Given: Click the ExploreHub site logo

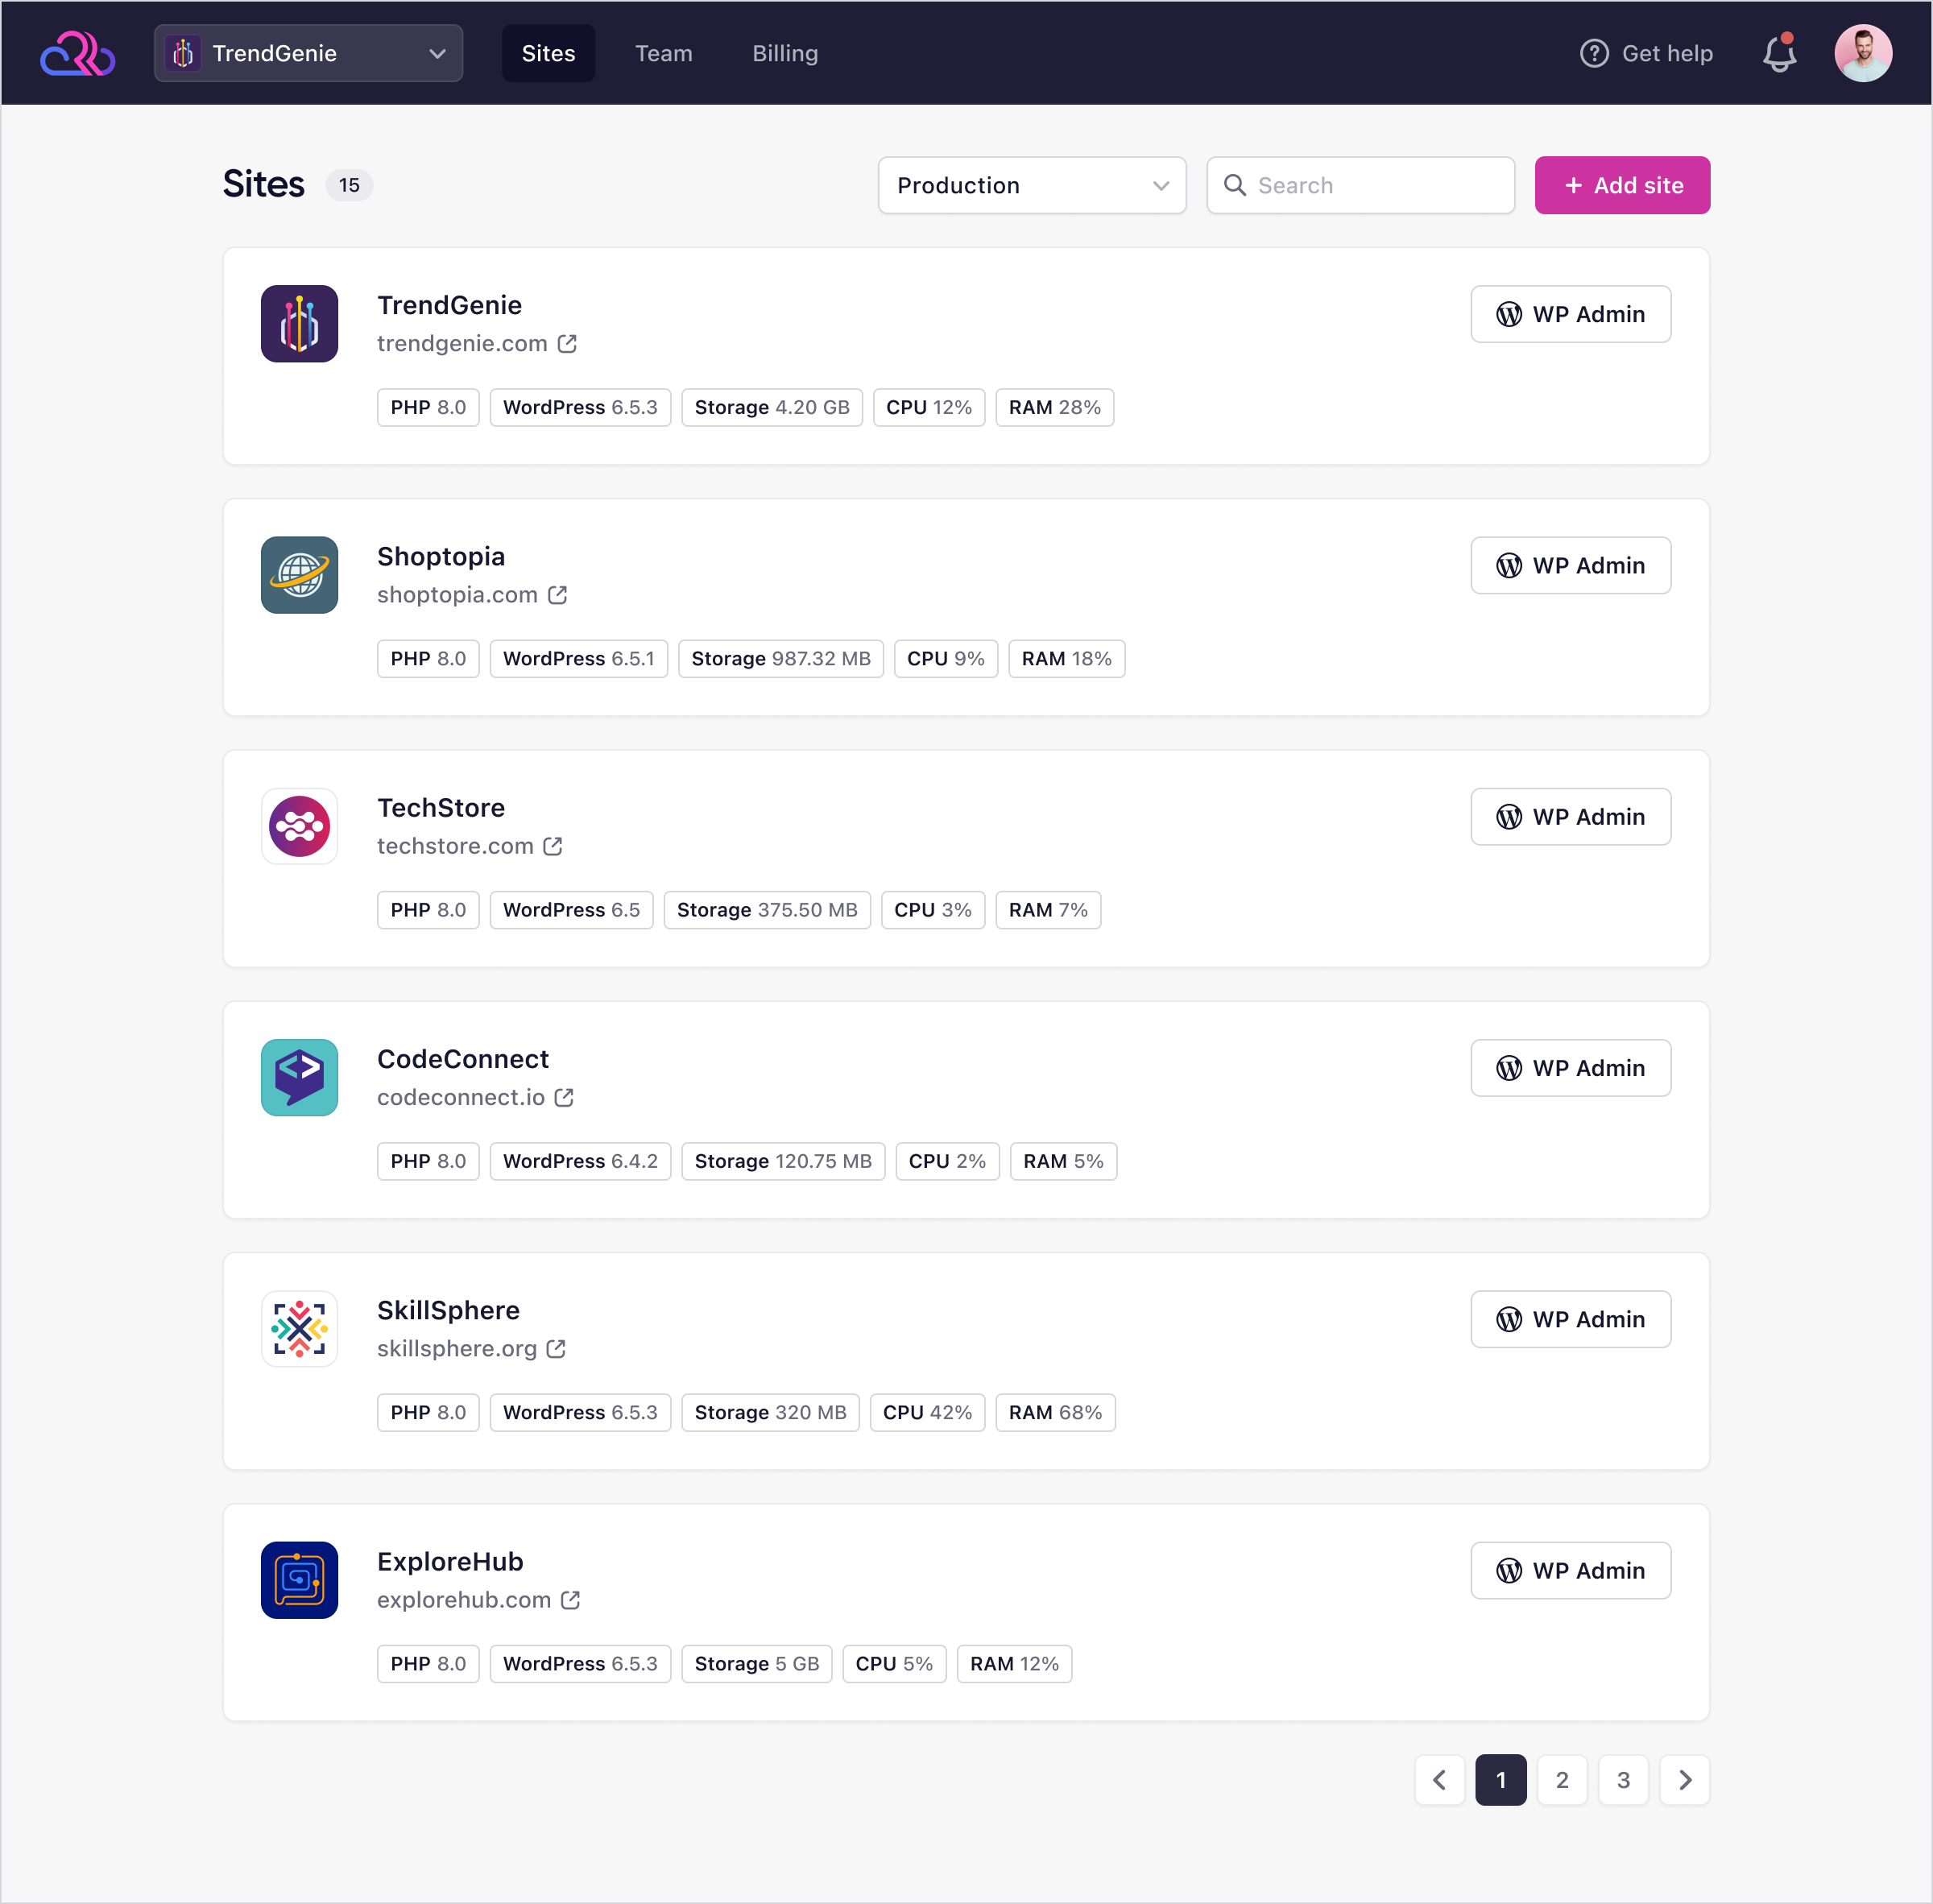Looking at the screenshot, I should coord(299,1579).
